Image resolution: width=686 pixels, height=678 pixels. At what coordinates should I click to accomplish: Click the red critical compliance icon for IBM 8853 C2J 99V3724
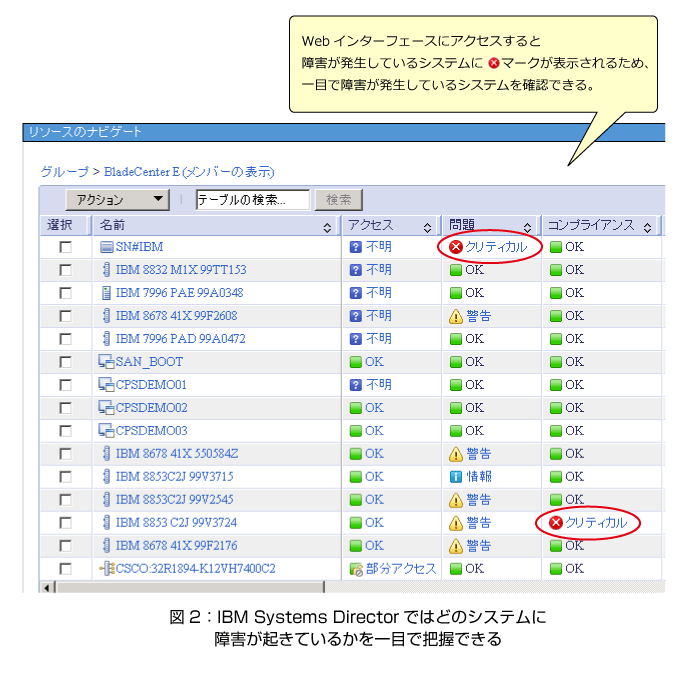[x=556, y=523]
